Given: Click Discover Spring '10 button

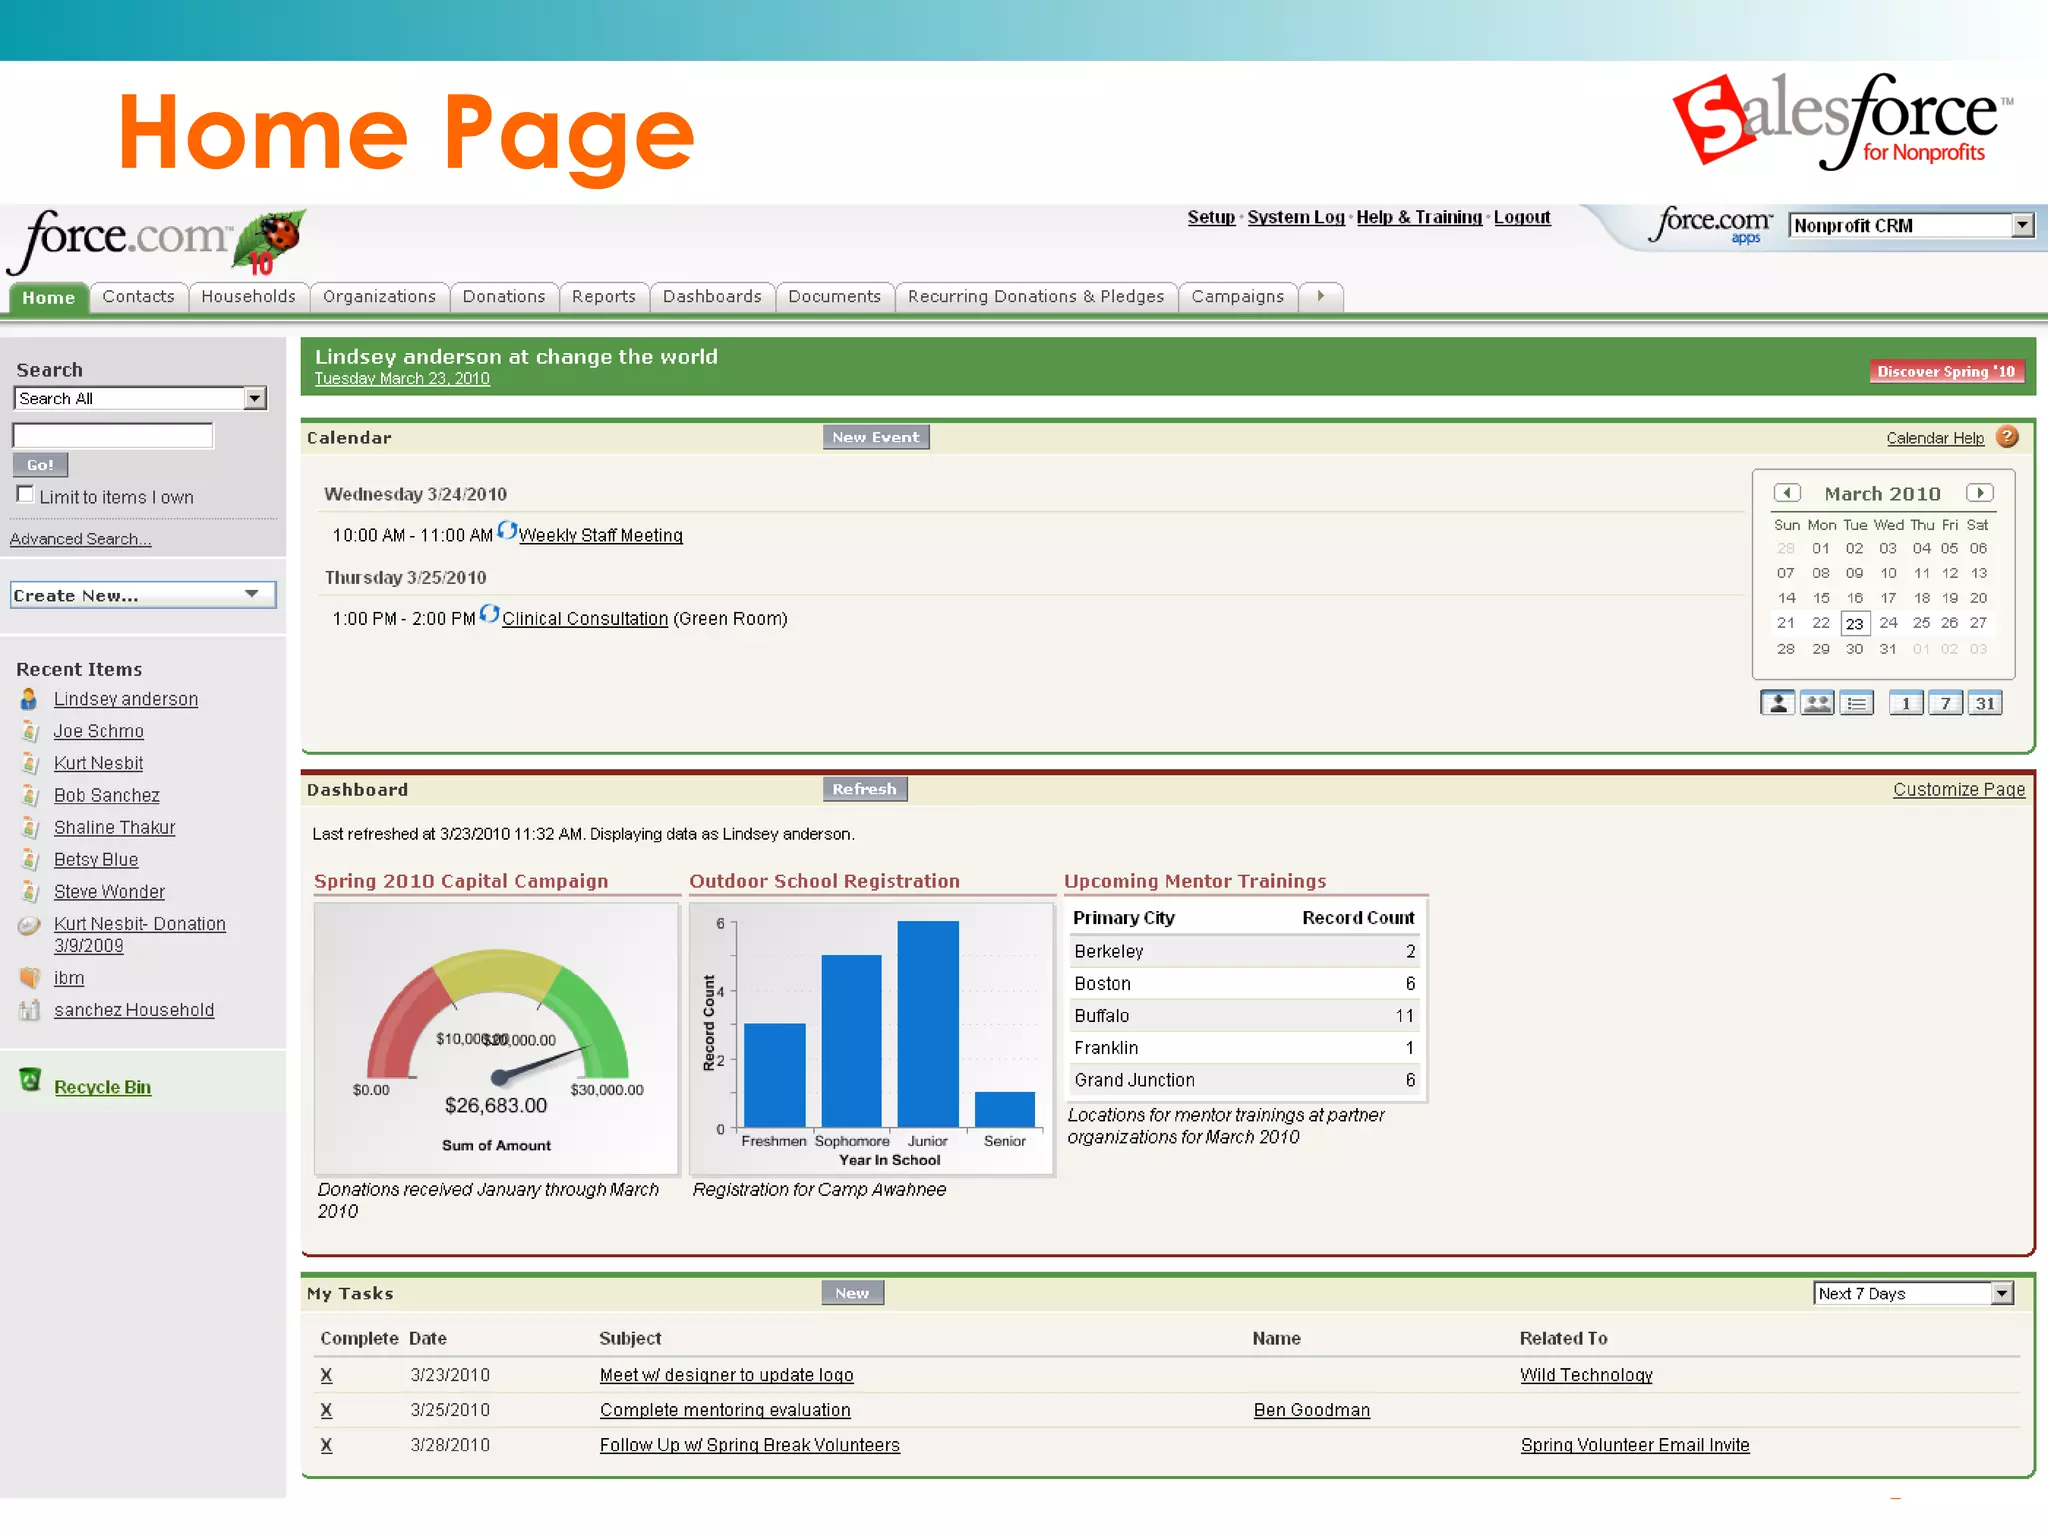Looking at the screenshot, I should click(x=1946, y=371).
